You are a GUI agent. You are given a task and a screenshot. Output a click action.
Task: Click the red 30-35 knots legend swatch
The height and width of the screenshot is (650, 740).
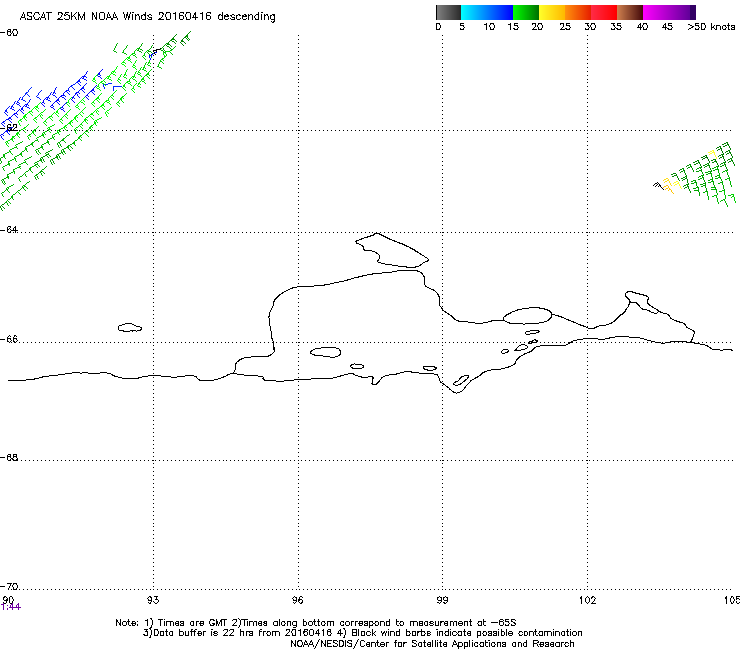(604, 12)
